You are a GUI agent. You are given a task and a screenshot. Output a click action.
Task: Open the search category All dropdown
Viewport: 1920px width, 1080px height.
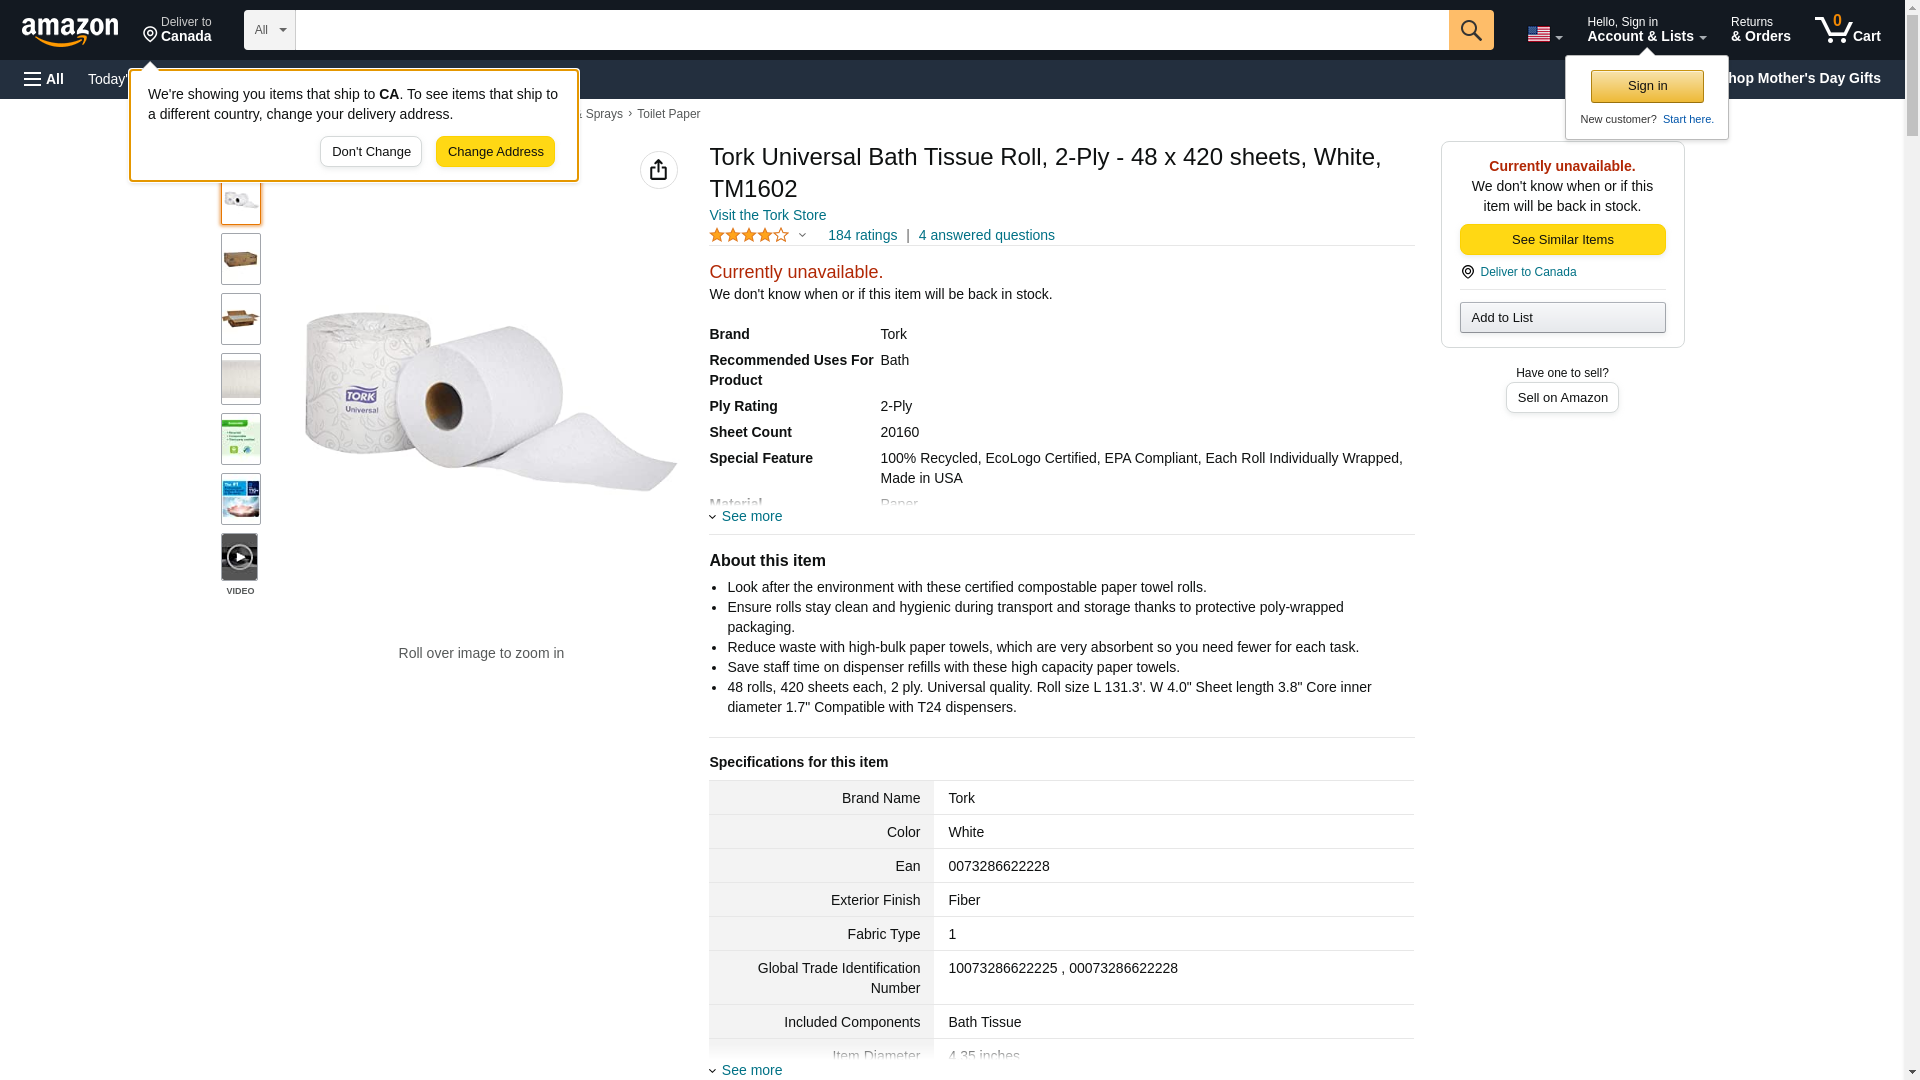click(269, 30)
